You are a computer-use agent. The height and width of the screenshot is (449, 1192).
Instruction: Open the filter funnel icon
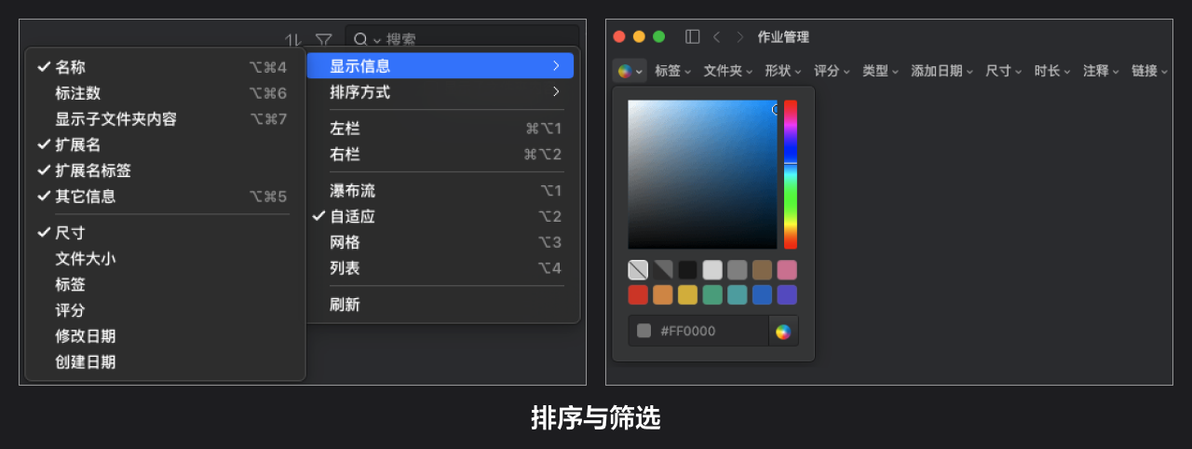point(324,39)
